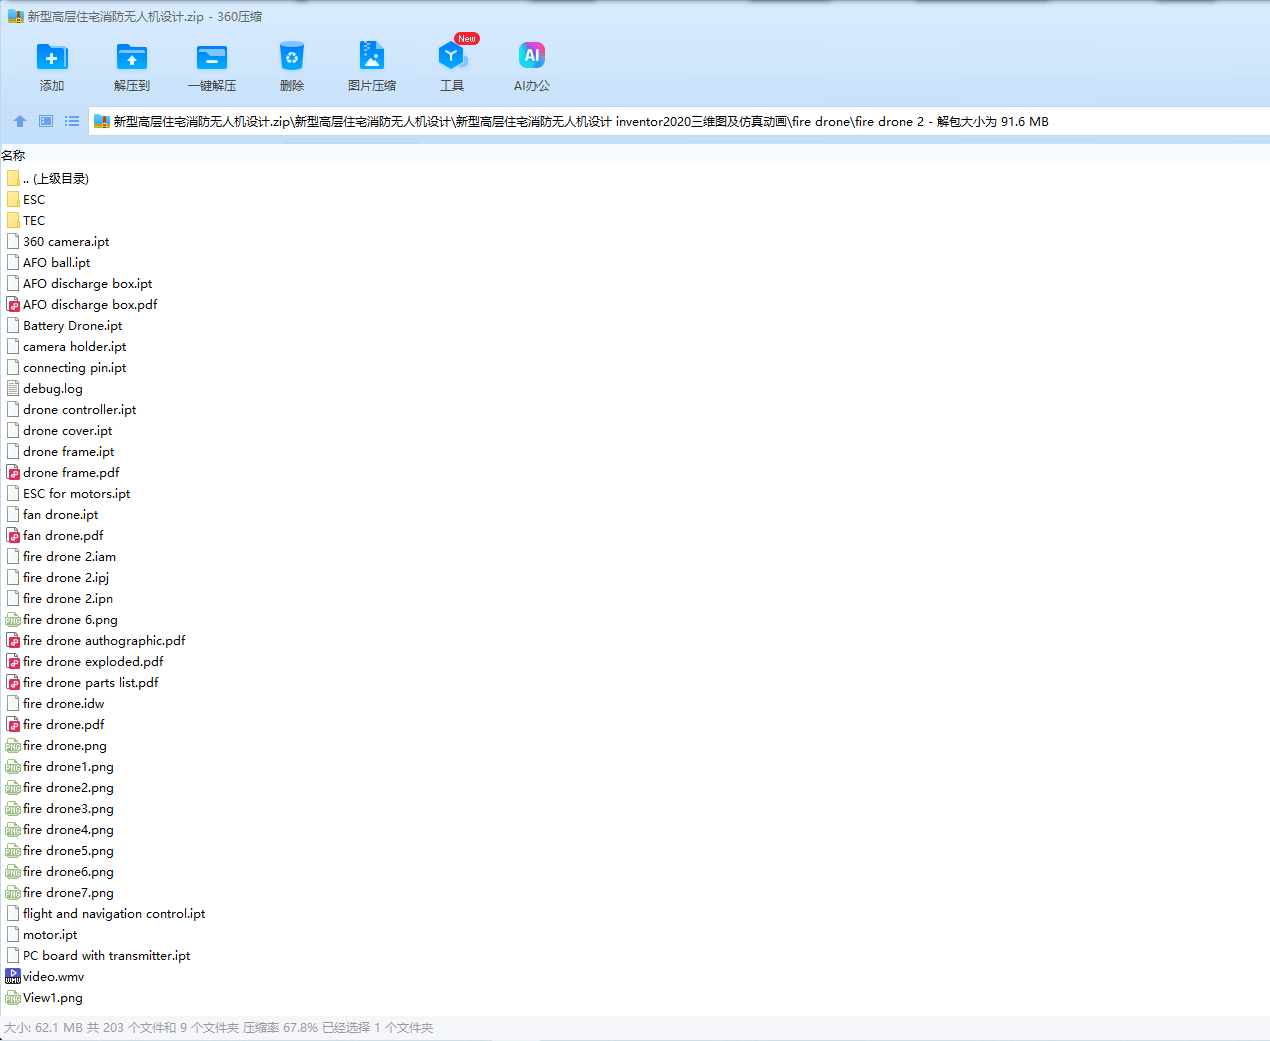Select file fire drone 2.ipn
This screenshot has height=1041, width=1270.
[x=59, y=598]
